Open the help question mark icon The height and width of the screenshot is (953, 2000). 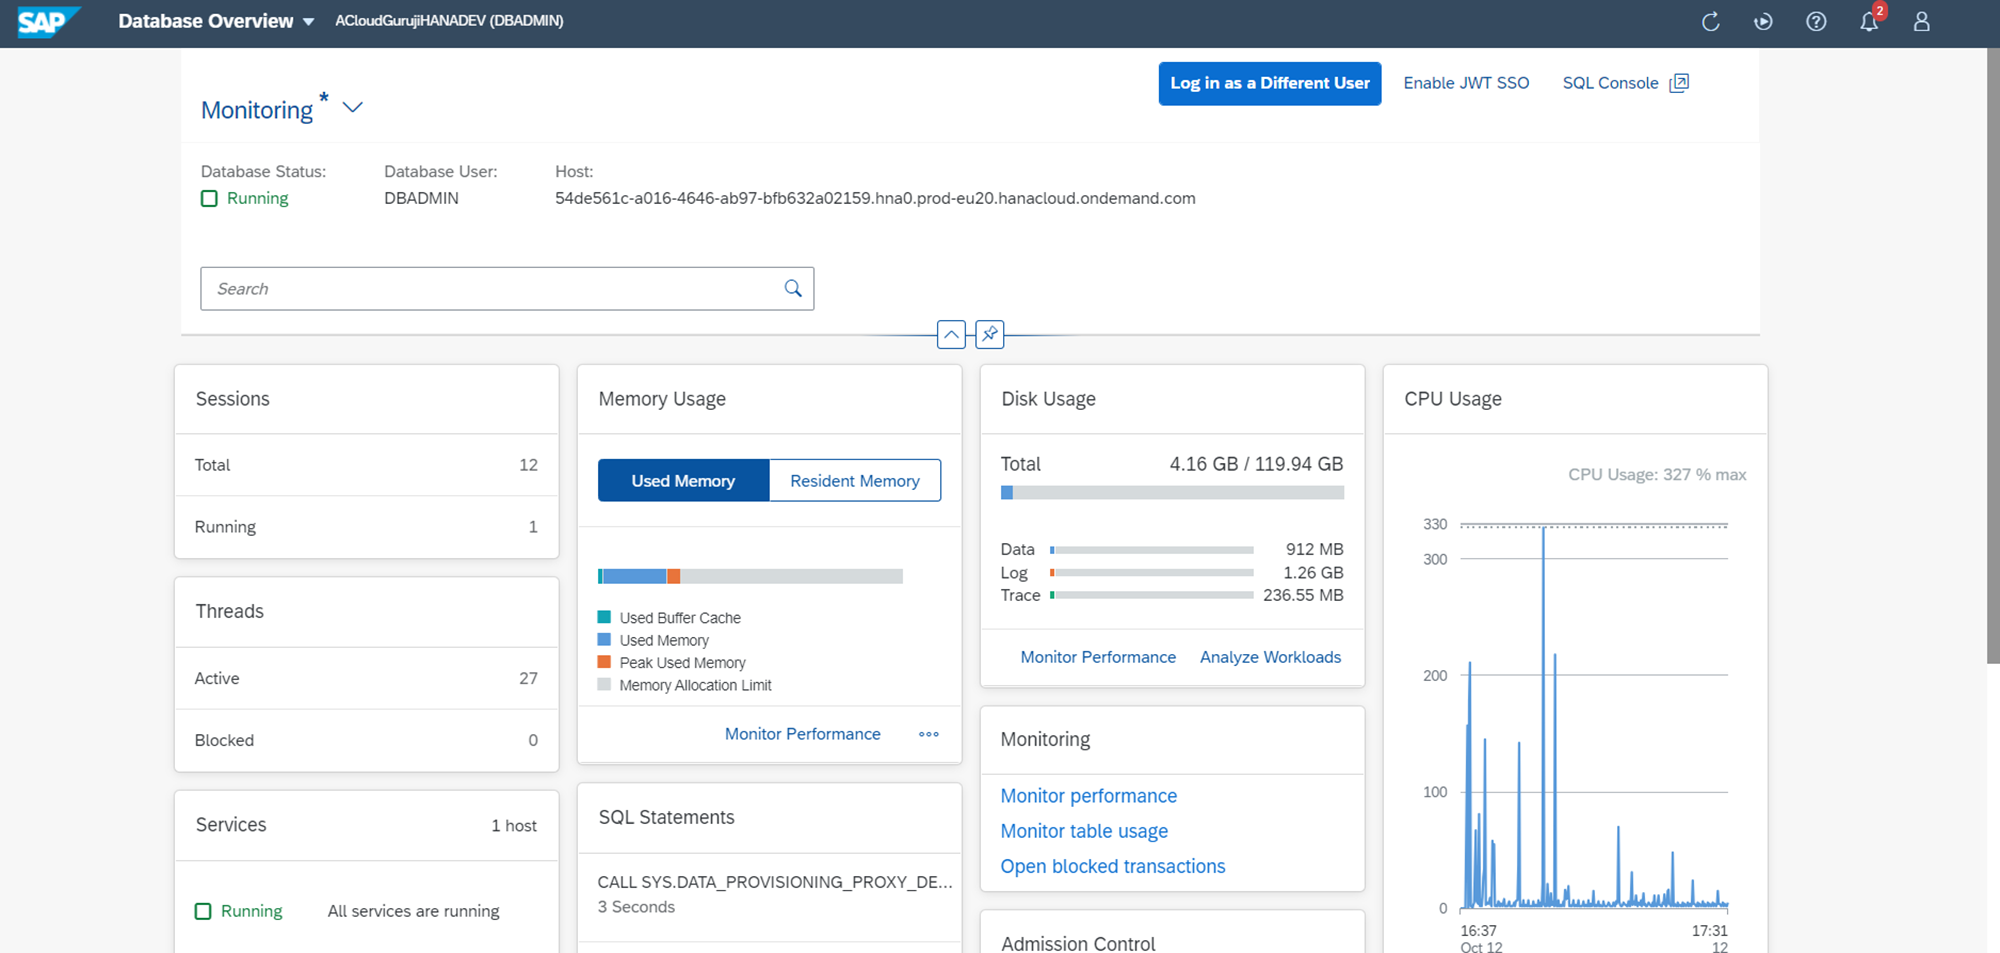point(1816,22)
